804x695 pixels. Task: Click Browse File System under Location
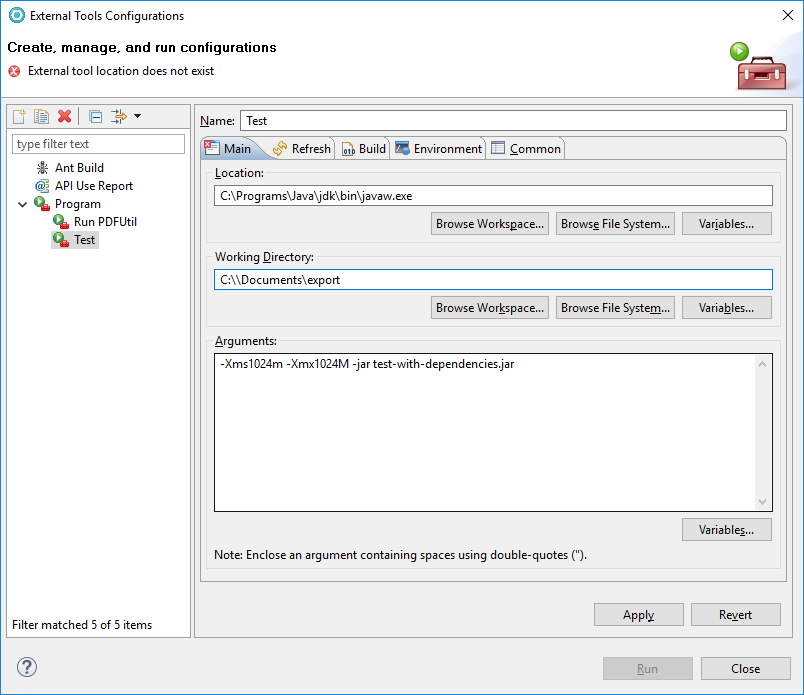pos(616,224)
